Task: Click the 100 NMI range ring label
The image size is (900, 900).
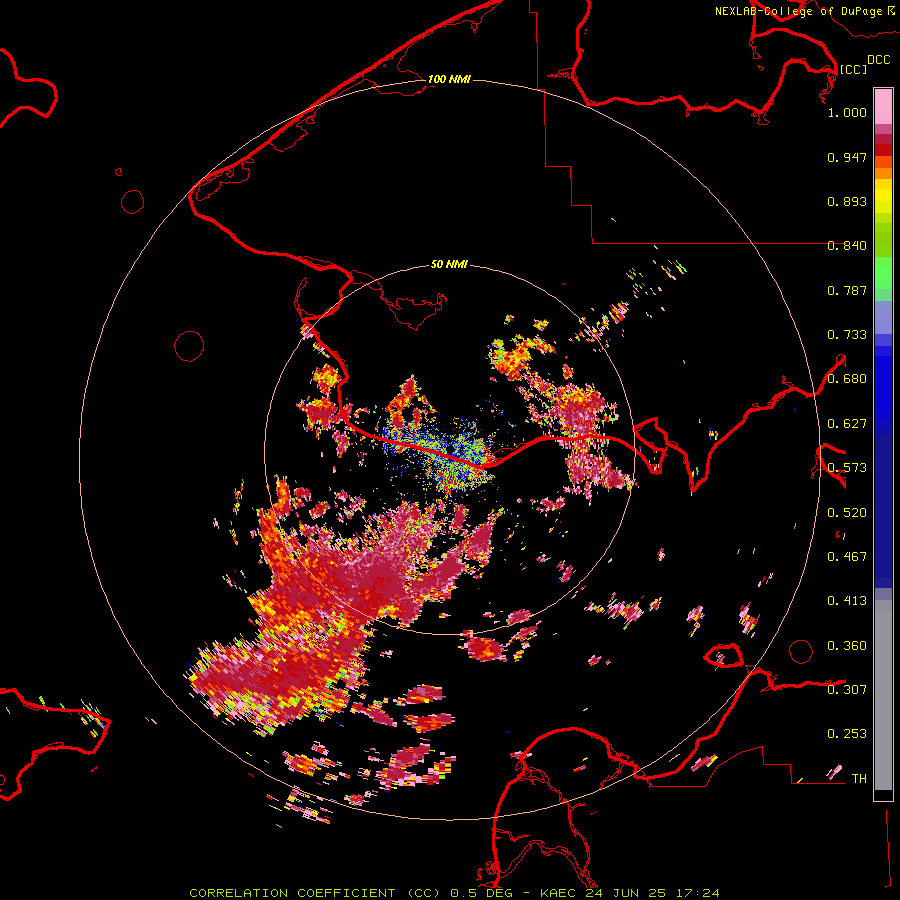Action: 449,79
